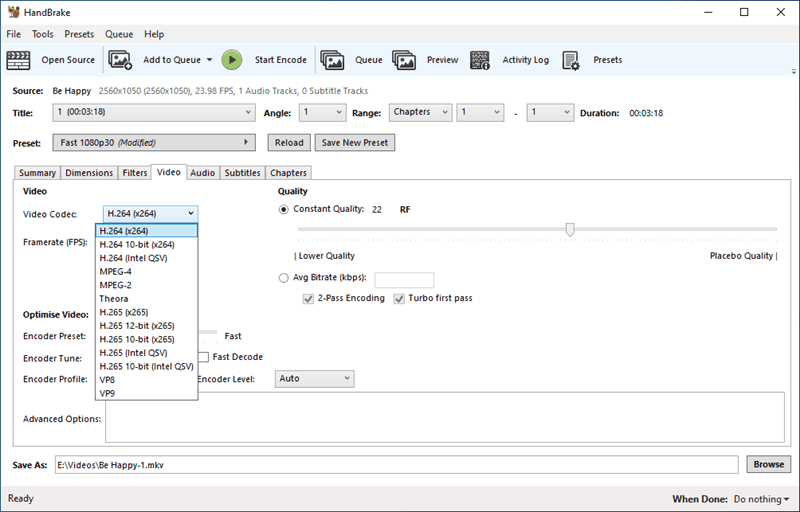Click the Advanced Options text area
This screenshot has height=512, width=800.
(445, 417)
